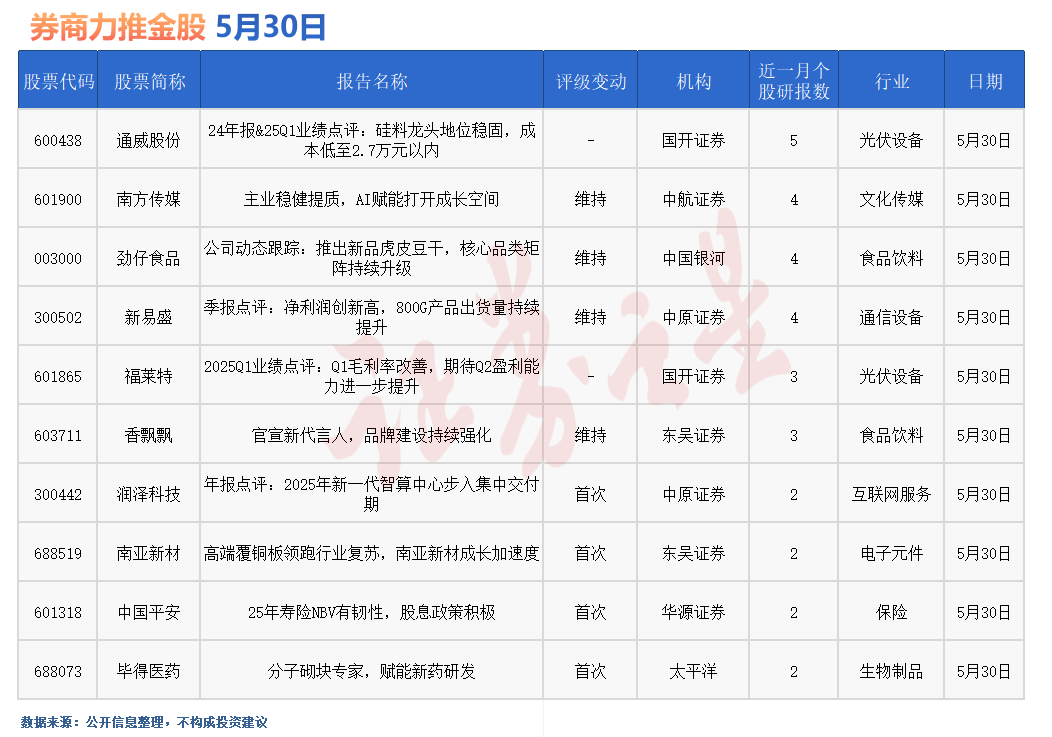
Task: Click industry cell 互联网服务
Action: click(x=892, y=495)
